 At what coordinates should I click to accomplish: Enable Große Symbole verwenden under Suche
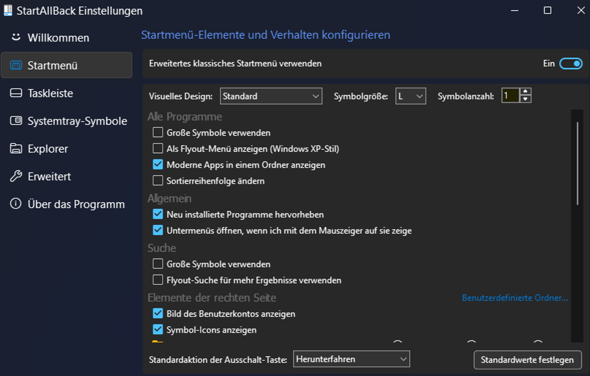(158, 264)
